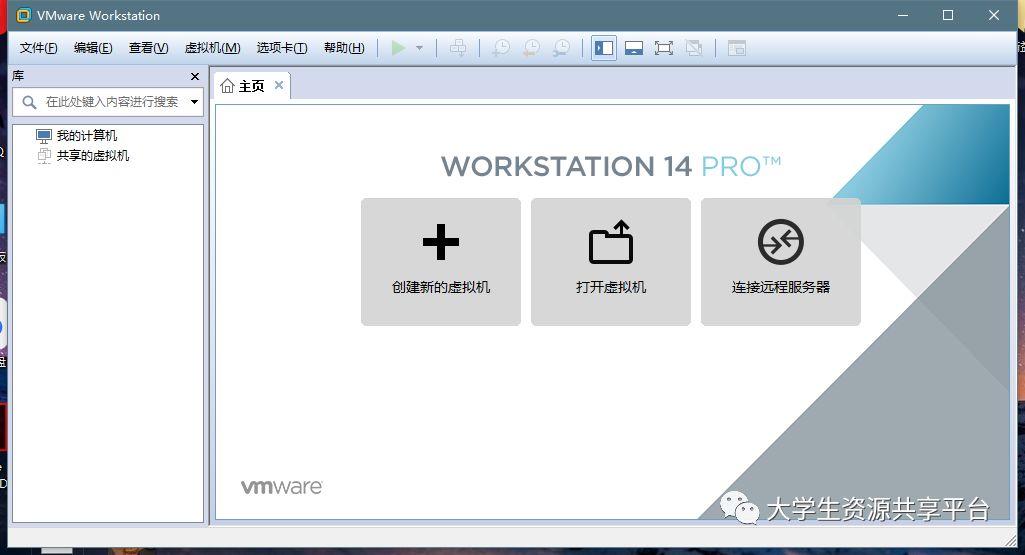Expand the power options dropdown arrow
The image size is (1025, 555).
tap(420, 48)
